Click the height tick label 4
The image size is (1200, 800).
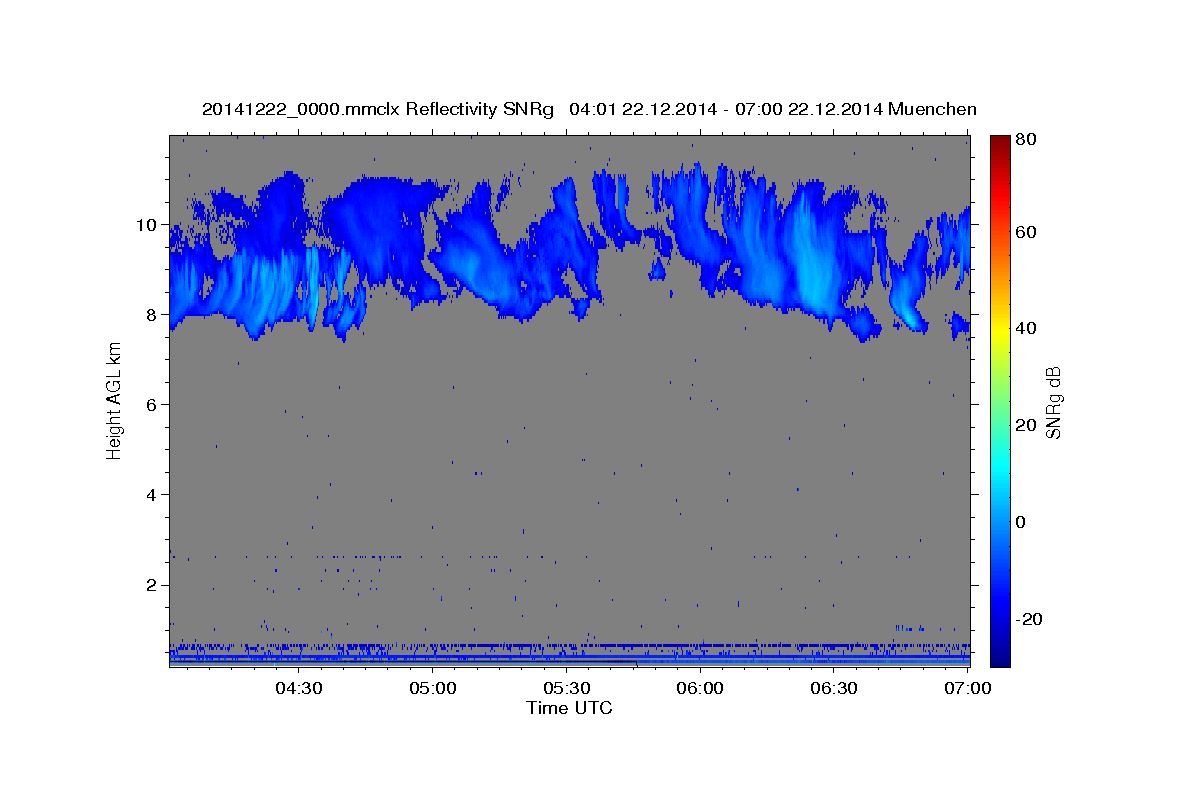click(154, 495)
